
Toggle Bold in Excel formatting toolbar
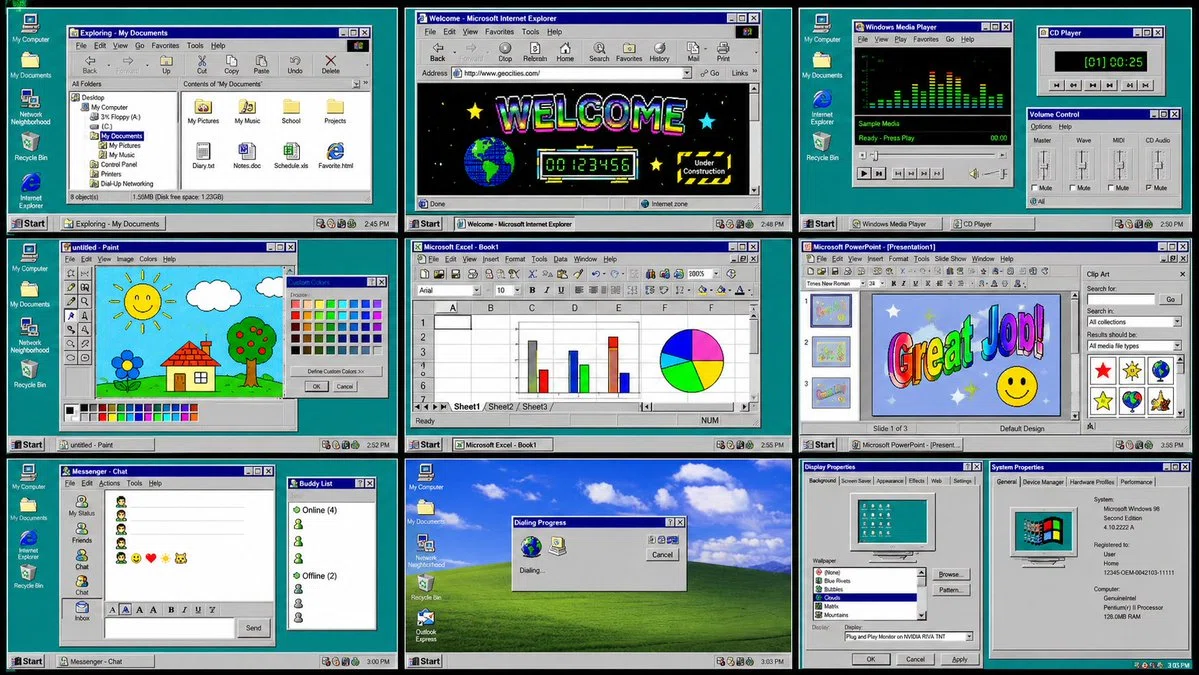coord(532,290)
